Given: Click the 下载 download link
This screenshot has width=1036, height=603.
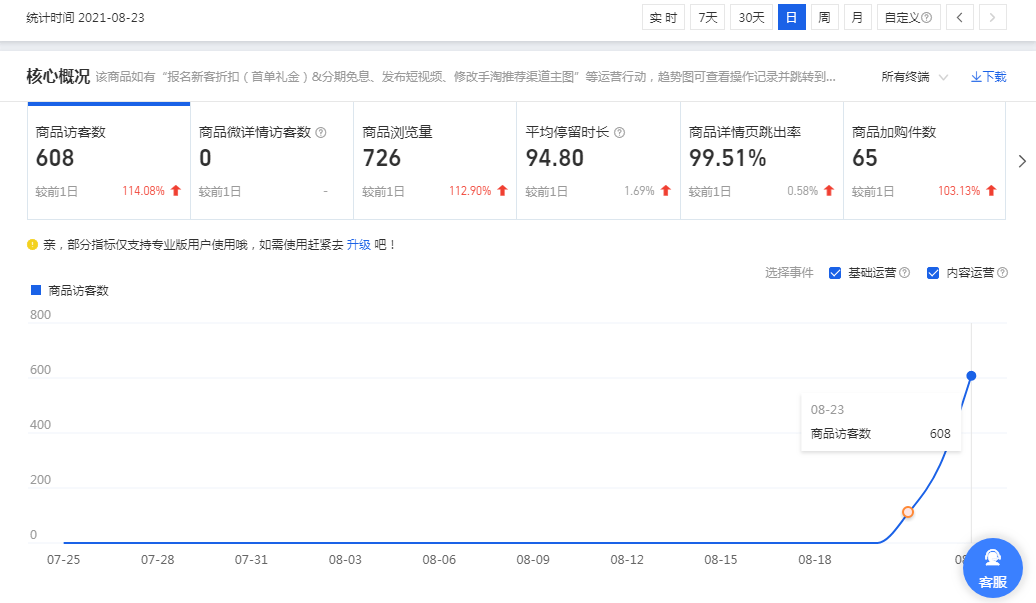Looking at the screenshot, I should tap(988, 77).
